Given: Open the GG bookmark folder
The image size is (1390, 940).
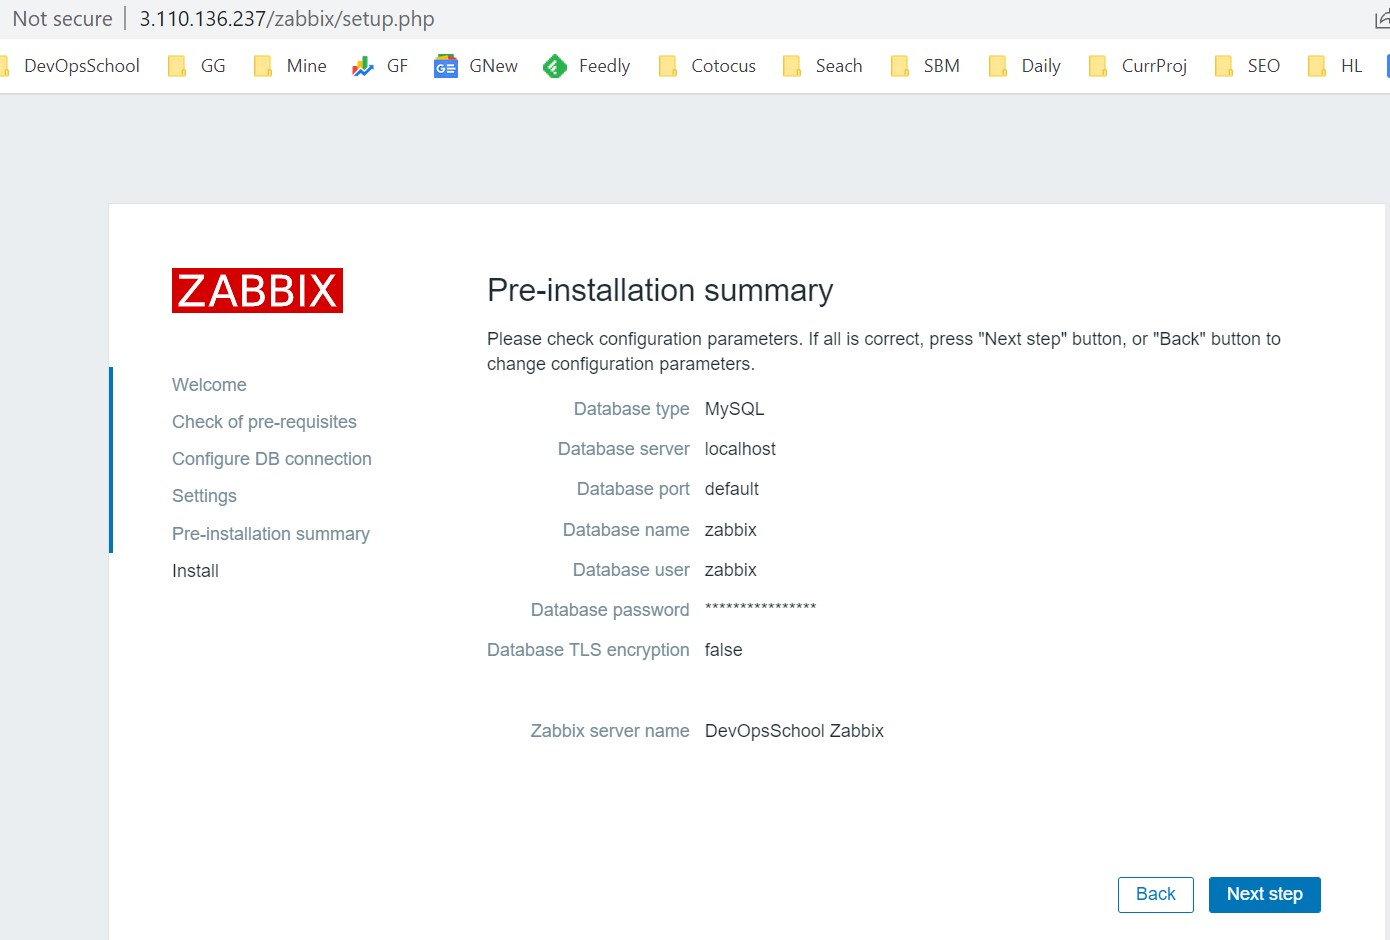Looking at the screenshot, I should 197,66.
